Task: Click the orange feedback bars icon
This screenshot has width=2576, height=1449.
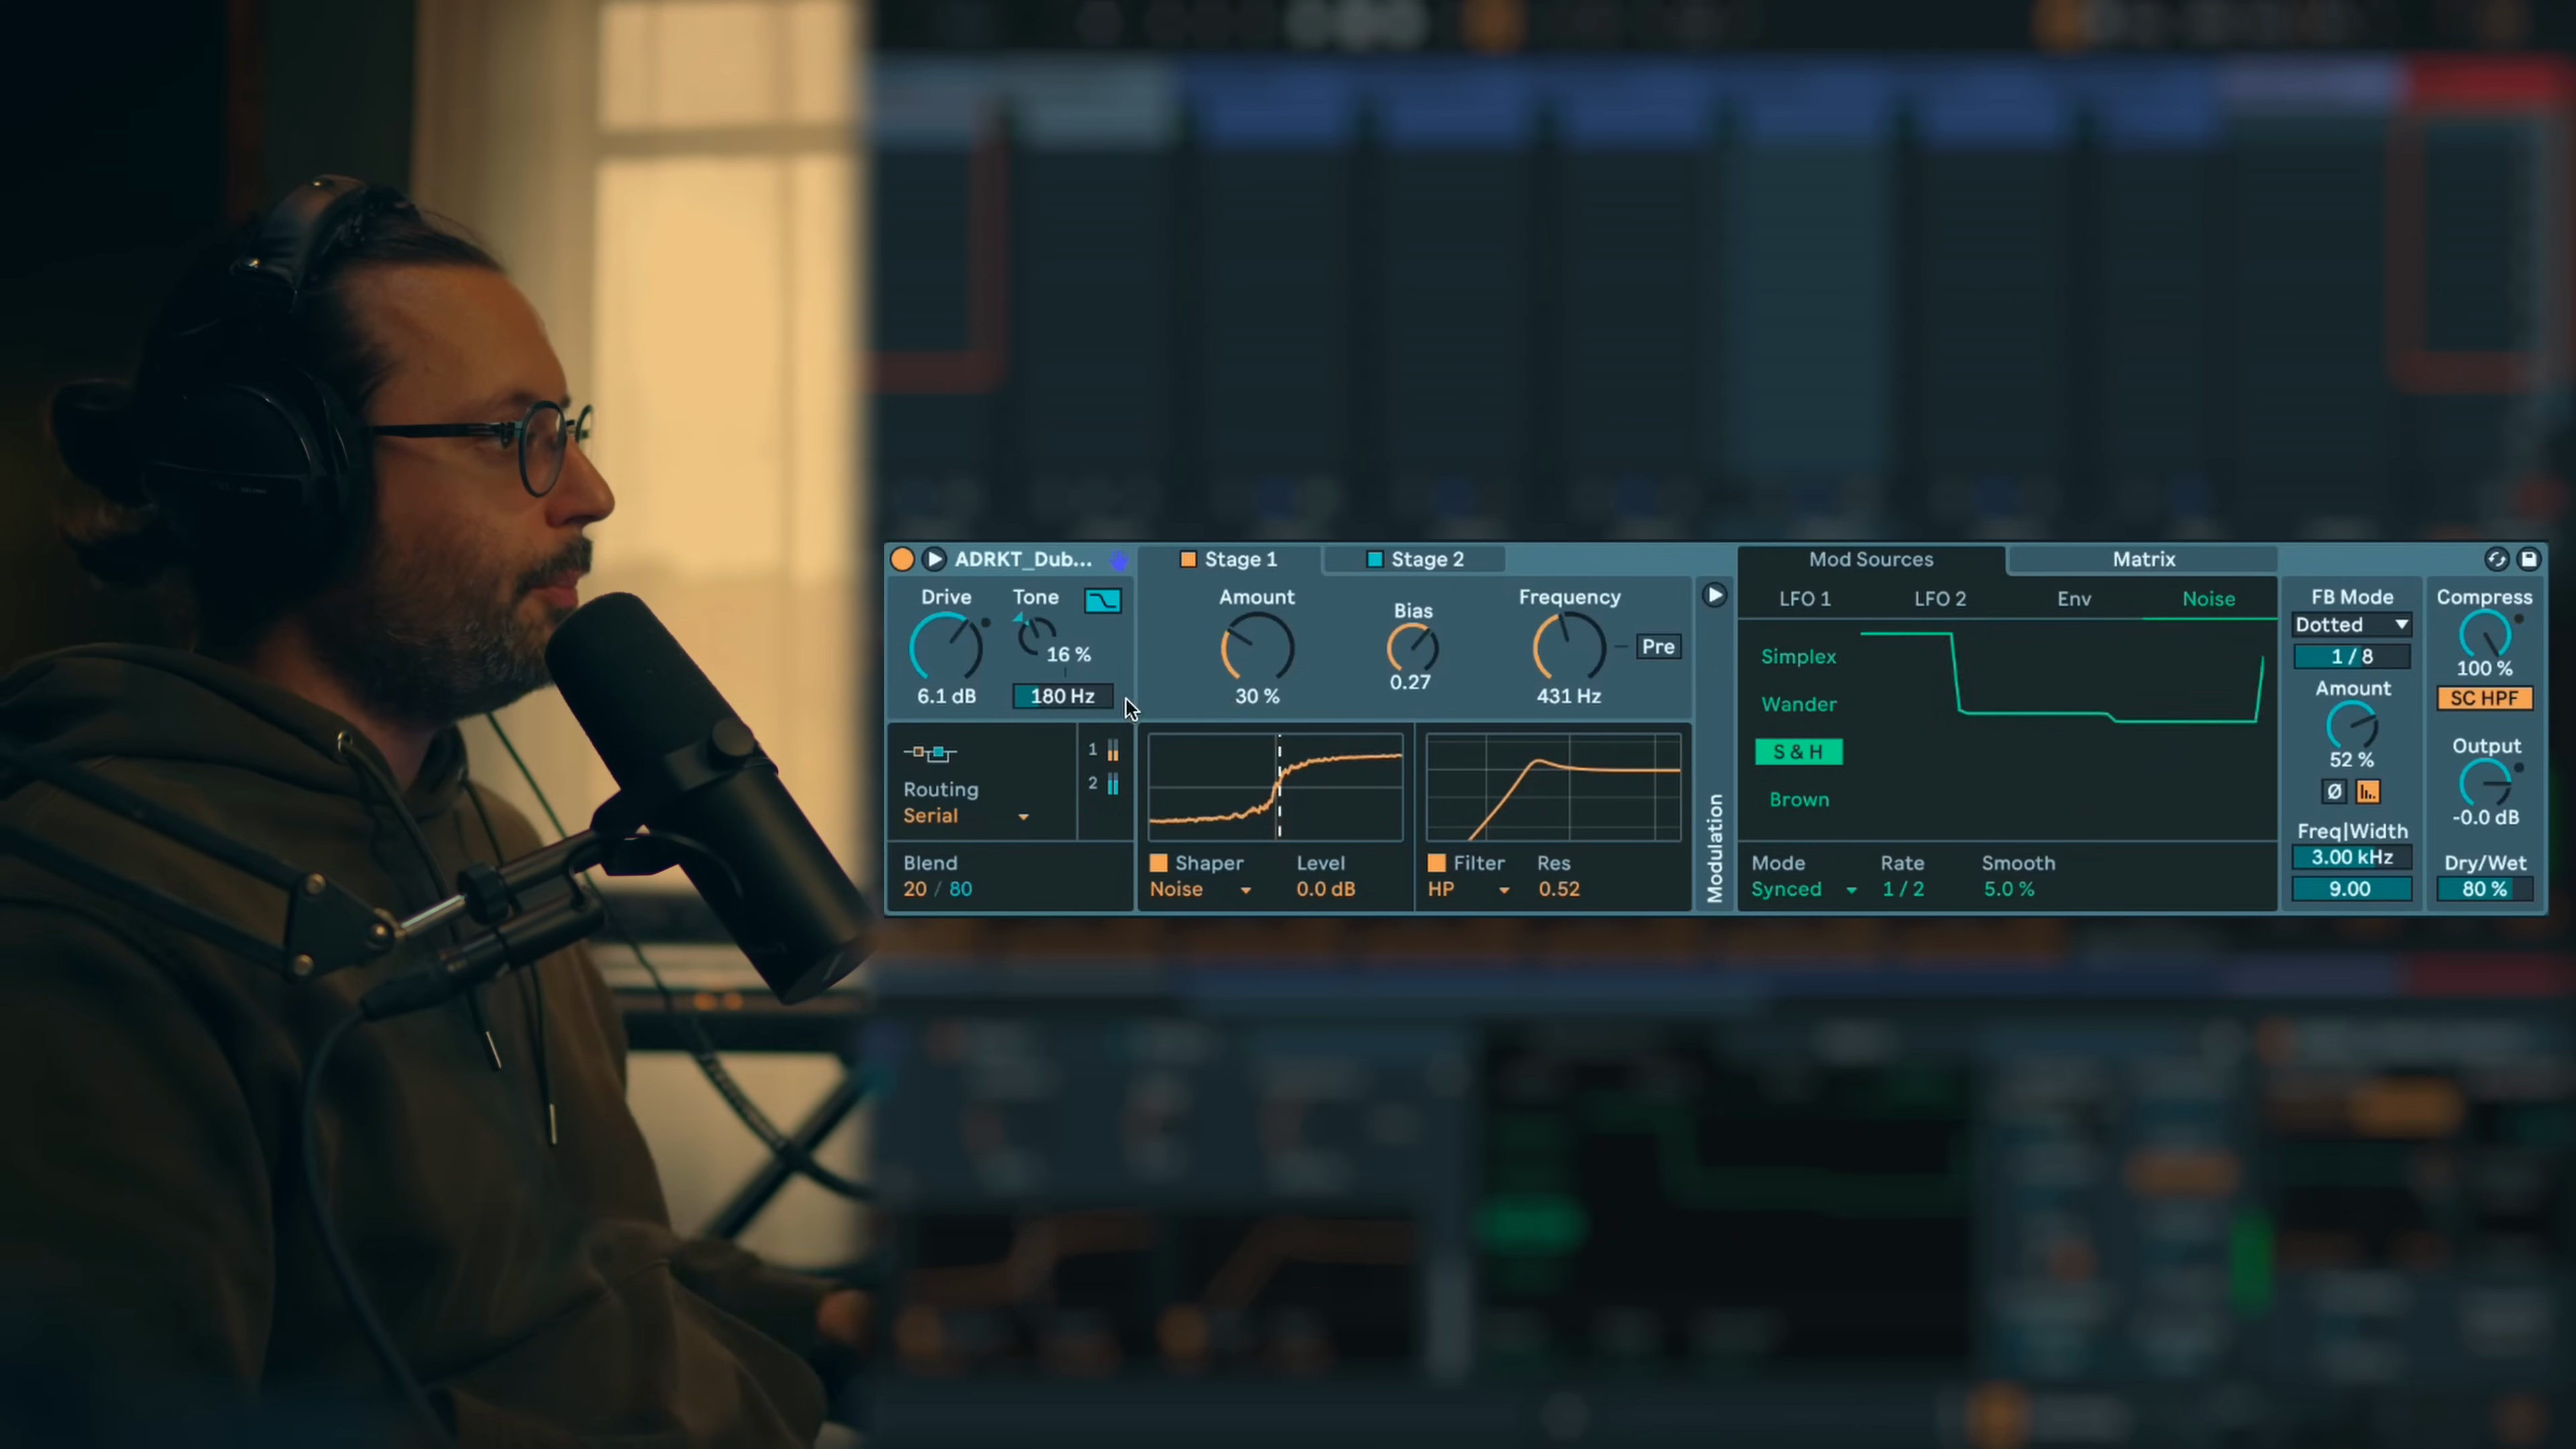Action: (2367, 791)
